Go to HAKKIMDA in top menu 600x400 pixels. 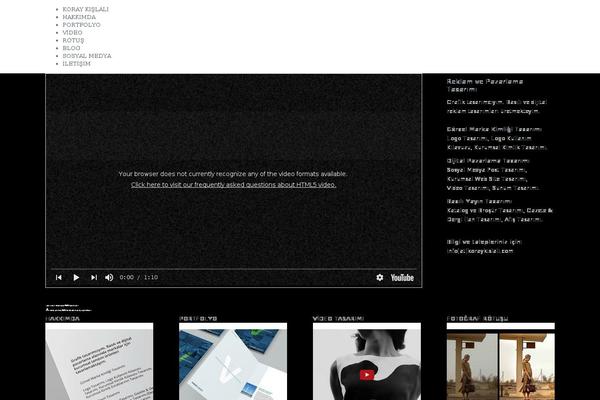coord(79,17)
